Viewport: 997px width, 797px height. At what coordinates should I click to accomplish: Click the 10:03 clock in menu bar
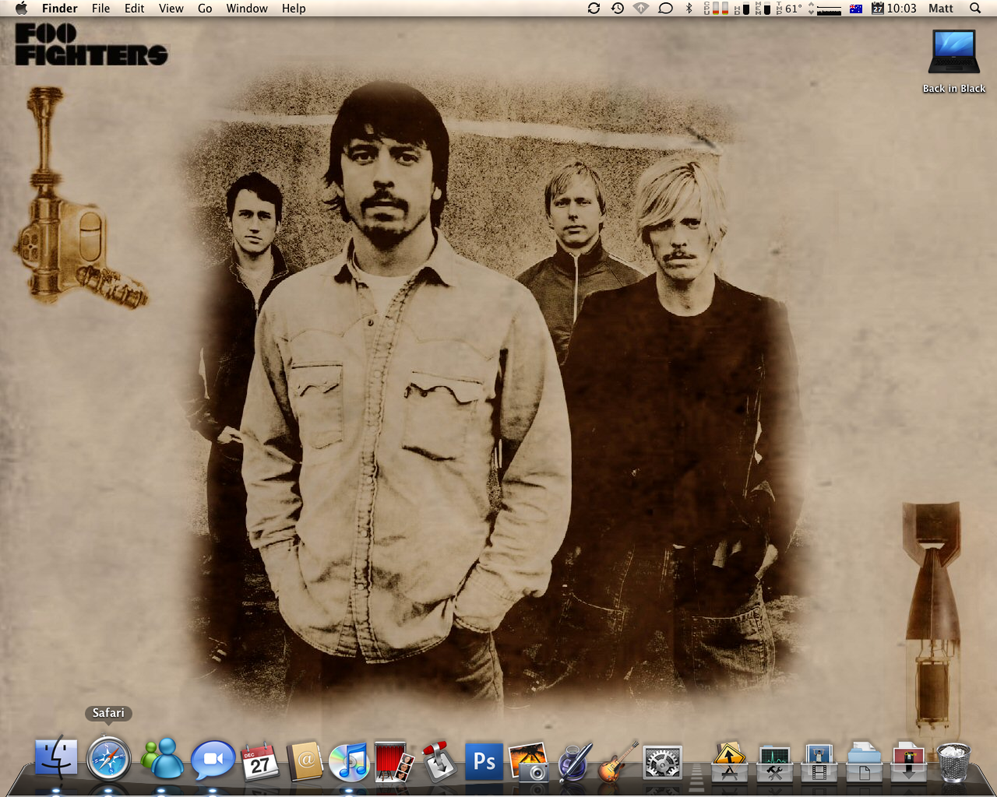pyautogui.click(x=901, y=8)
